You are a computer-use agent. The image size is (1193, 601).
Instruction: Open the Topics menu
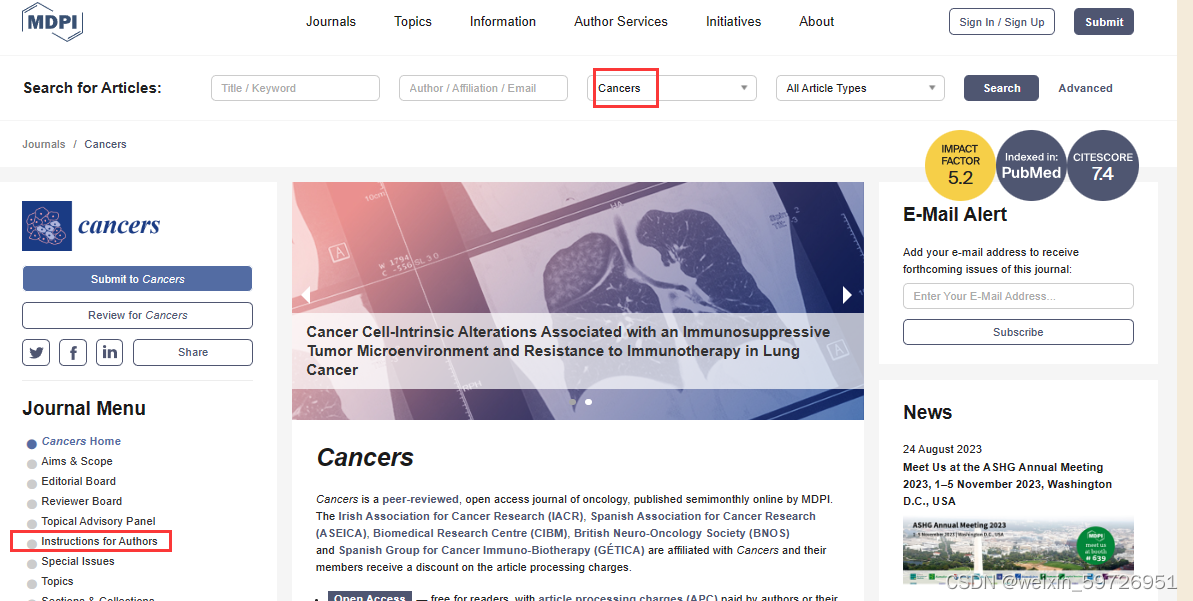pos(413,21)
